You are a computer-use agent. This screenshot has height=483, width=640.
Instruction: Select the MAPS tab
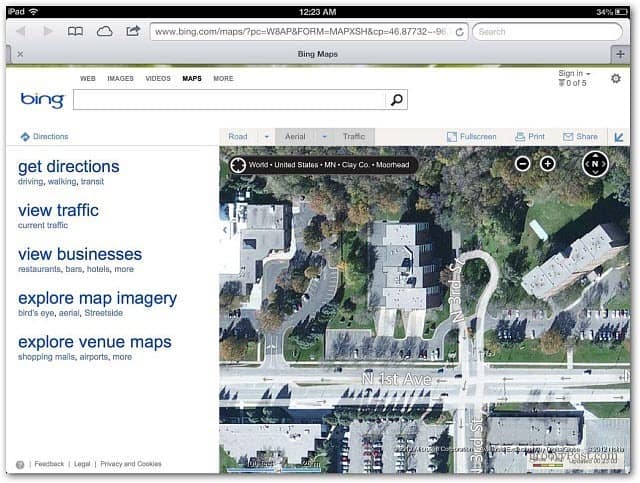192,78
